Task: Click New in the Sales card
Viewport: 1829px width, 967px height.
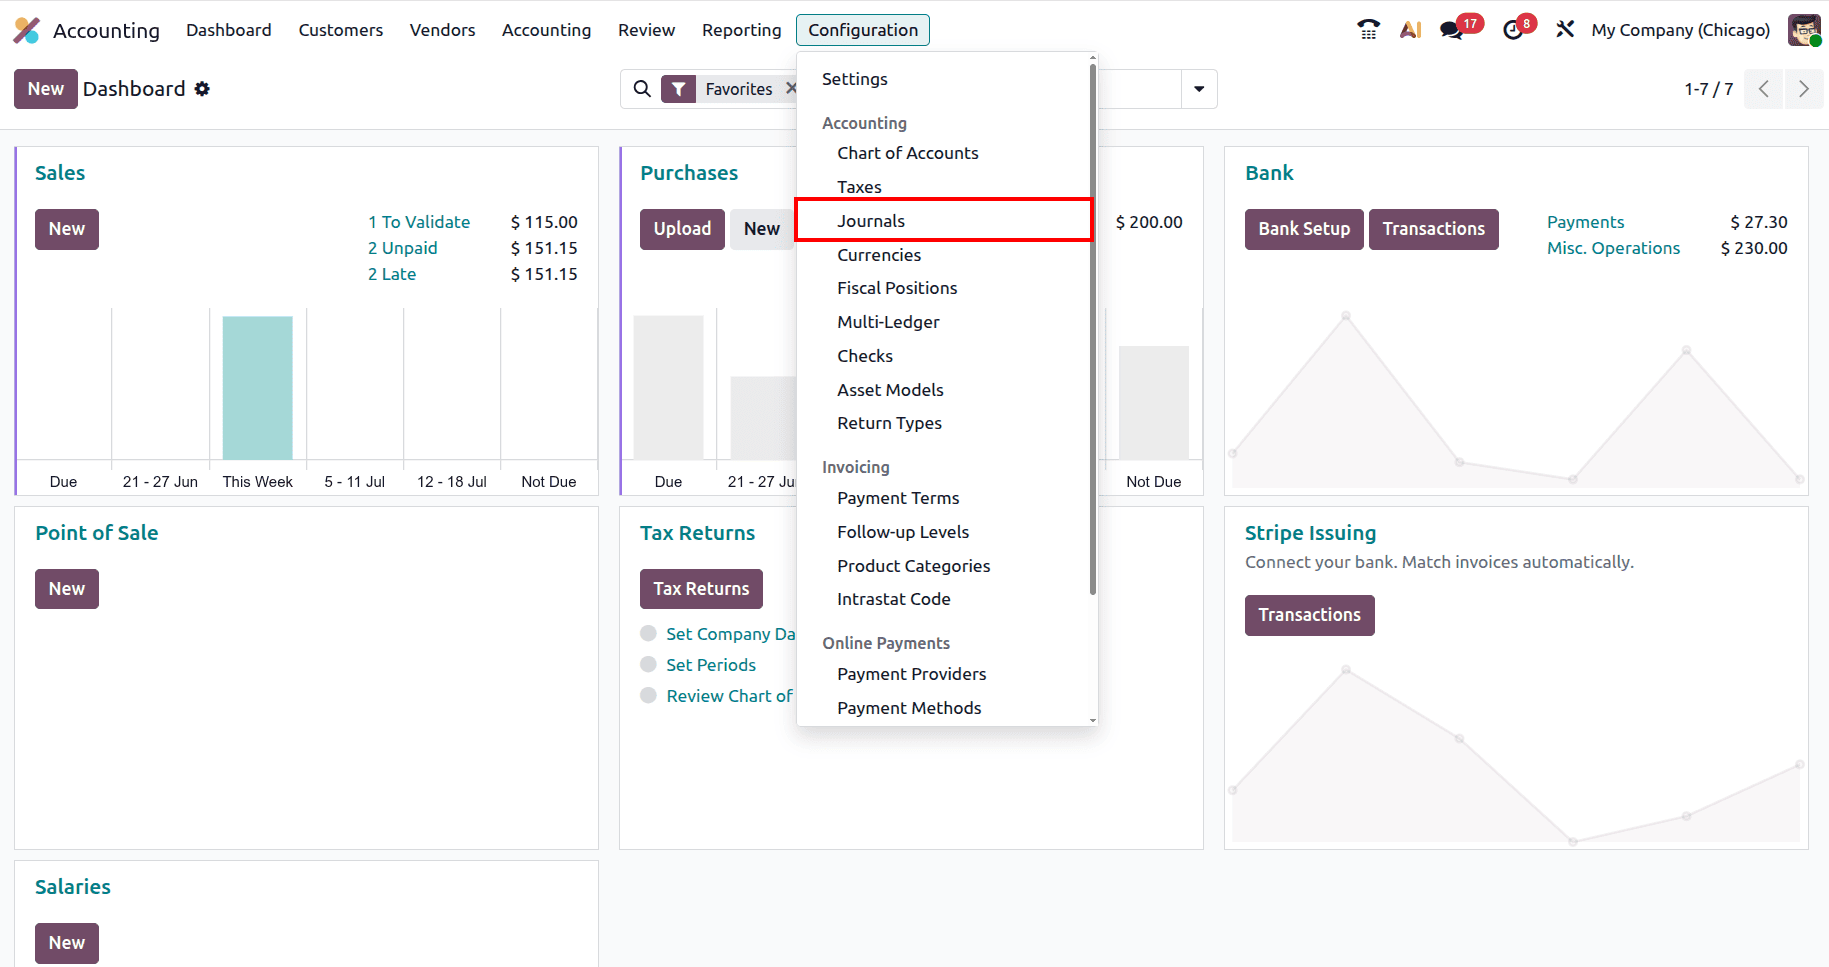Action: 67,229
